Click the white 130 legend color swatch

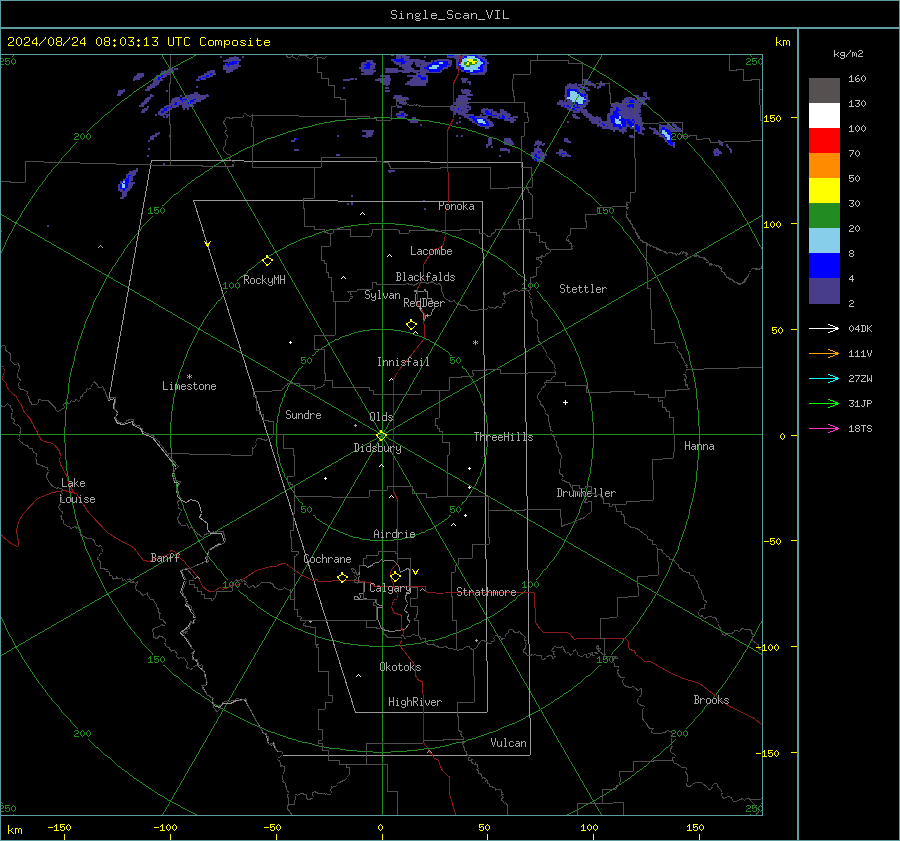click(x=824, y=116)
